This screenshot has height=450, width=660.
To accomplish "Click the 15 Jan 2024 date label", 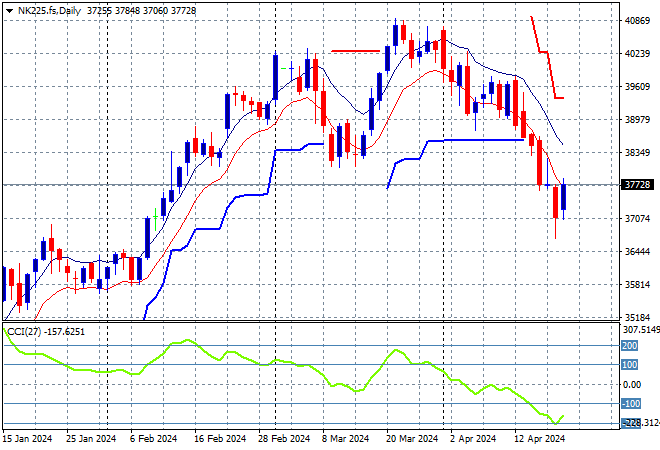I will pos(27,439).
